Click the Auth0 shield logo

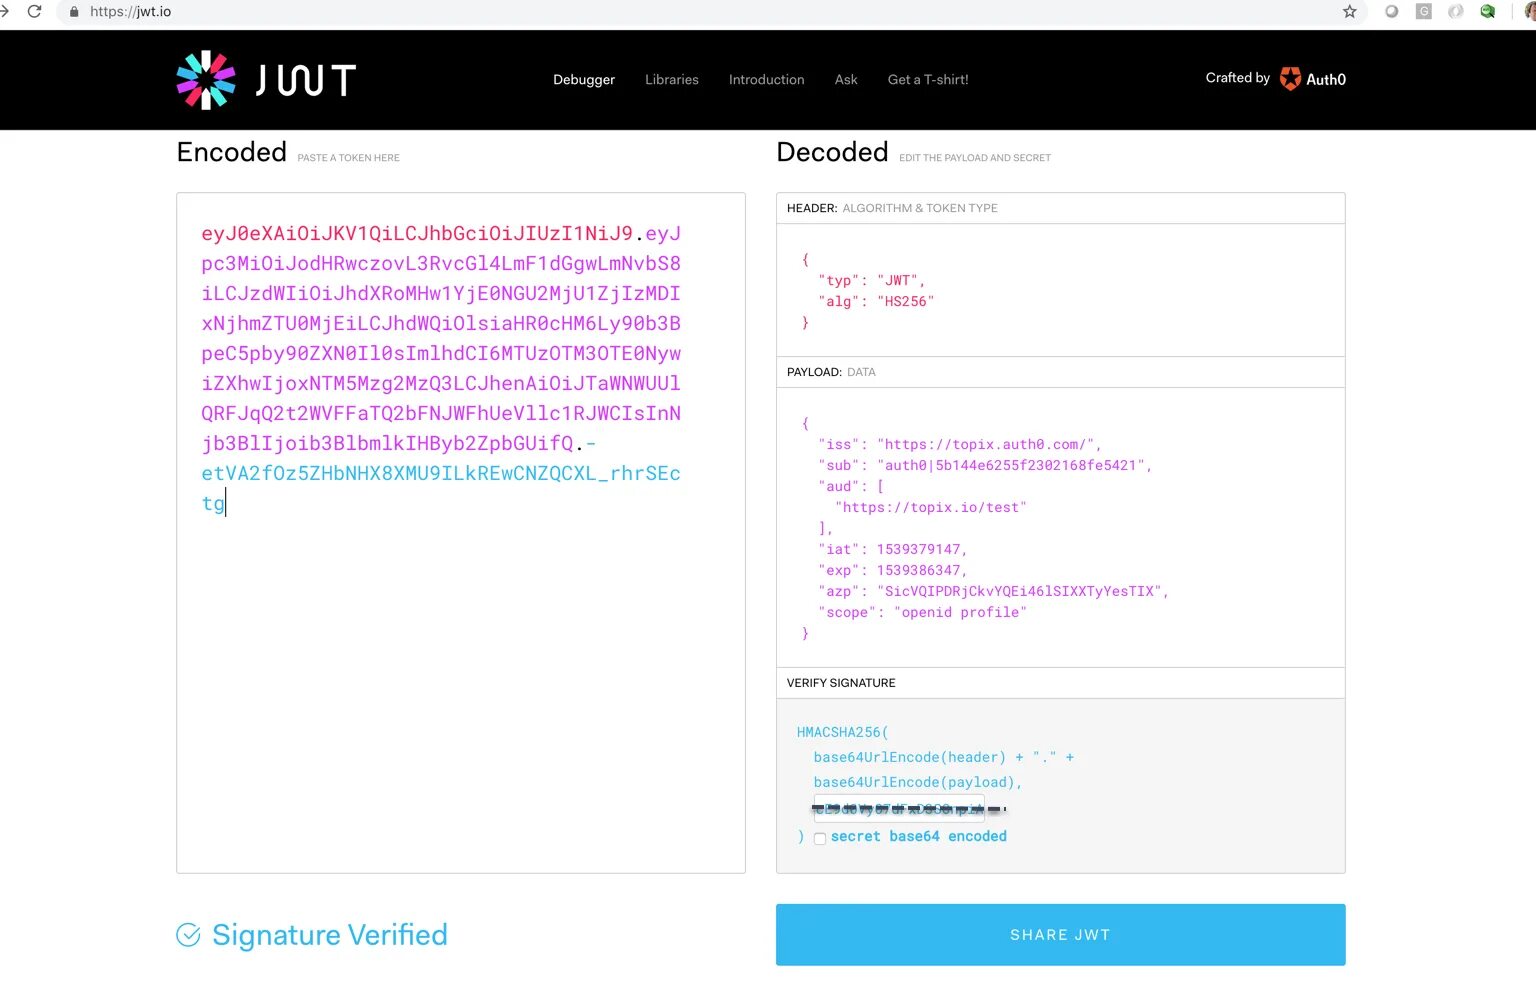[x=1290, y=79]
